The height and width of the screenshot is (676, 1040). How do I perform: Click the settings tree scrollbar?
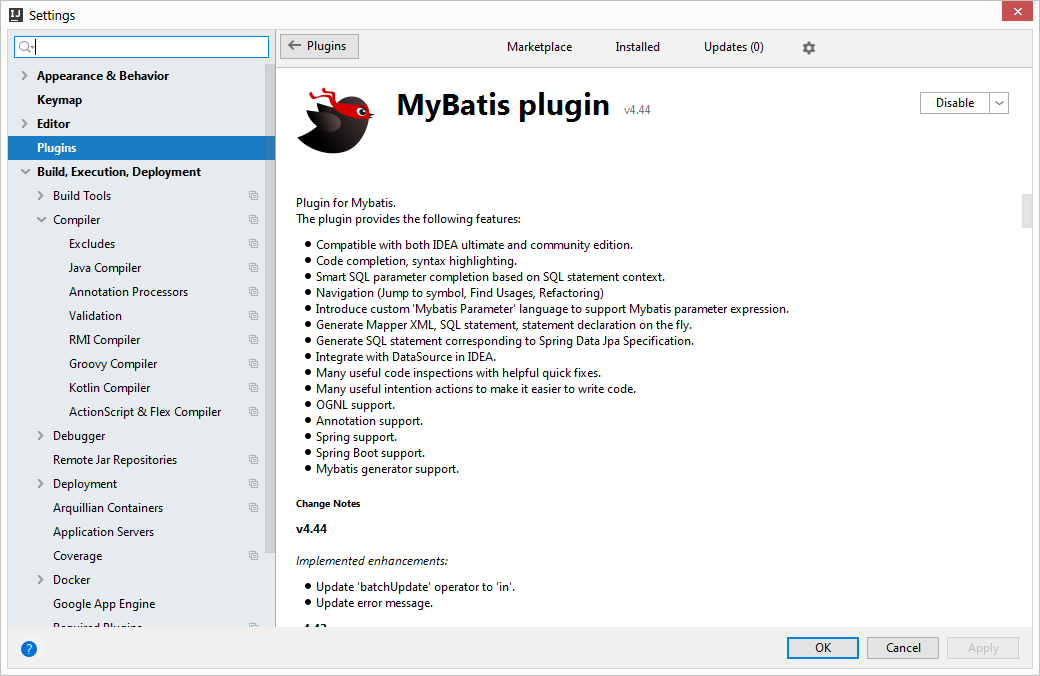click(270, 308)
